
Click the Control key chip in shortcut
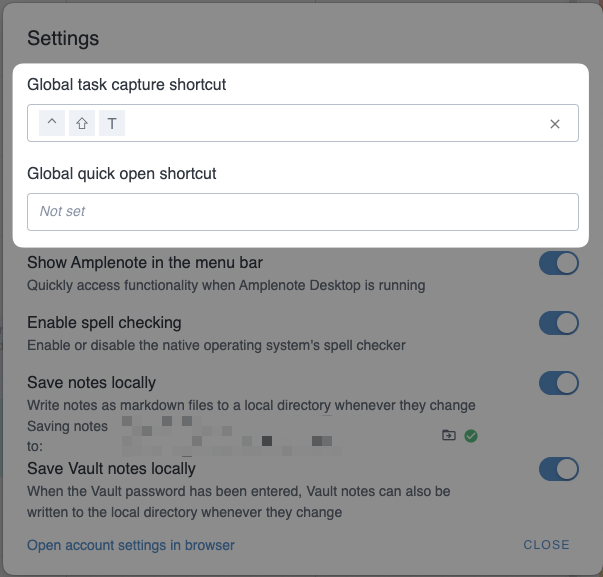click(x=52, y=124)
